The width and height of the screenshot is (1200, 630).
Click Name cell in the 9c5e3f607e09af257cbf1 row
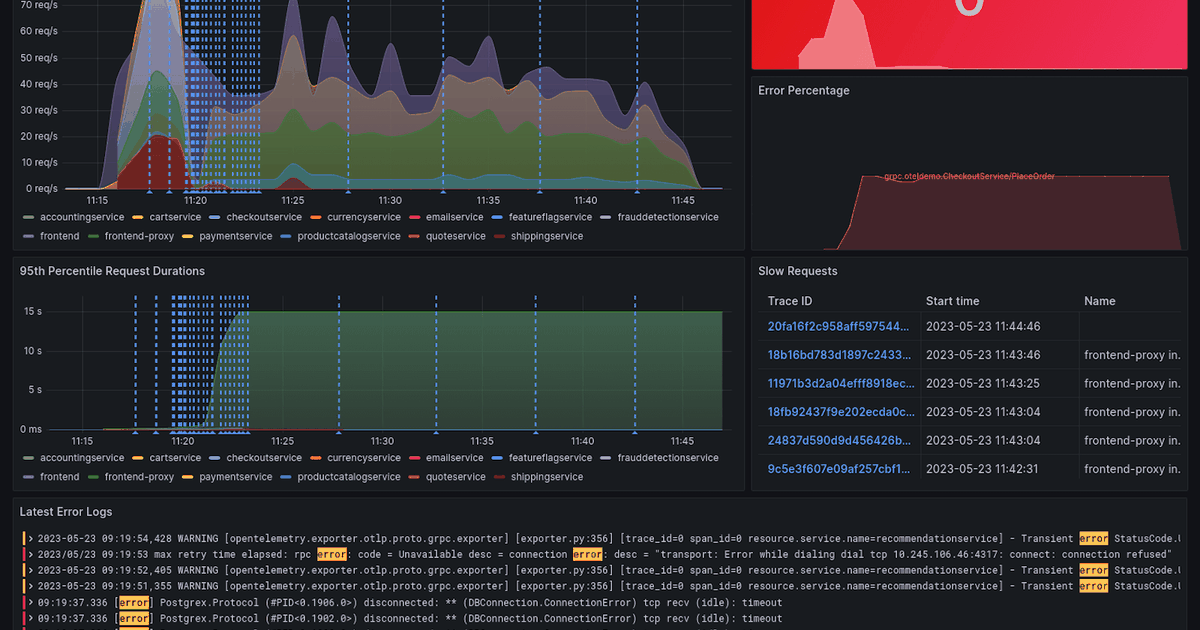coord(1132,468)
